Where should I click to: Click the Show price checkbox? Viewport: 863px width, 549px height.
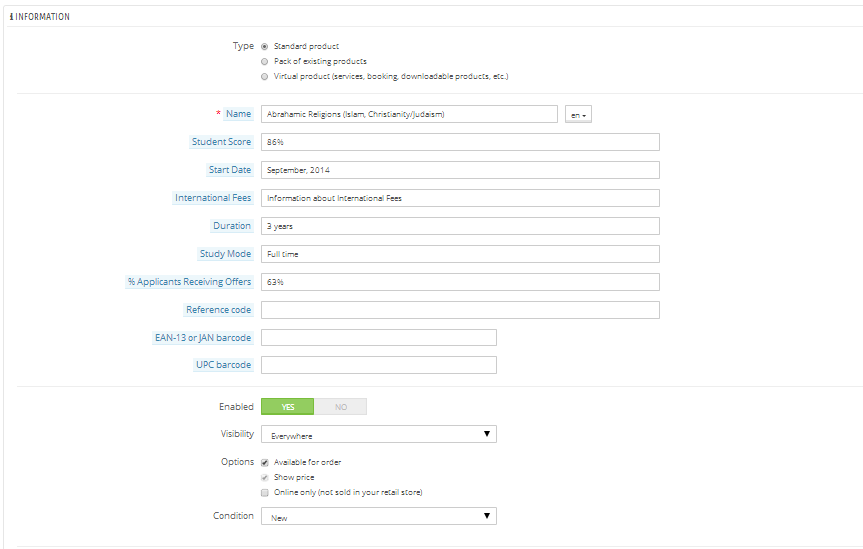click(265, 477)
